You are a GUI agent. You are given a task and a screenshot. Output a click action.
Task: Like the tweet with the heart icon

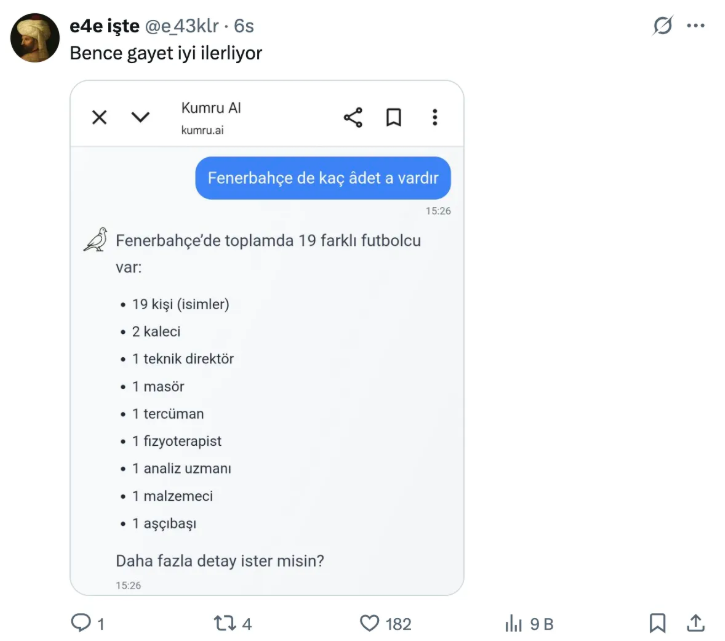coord(370,623)
